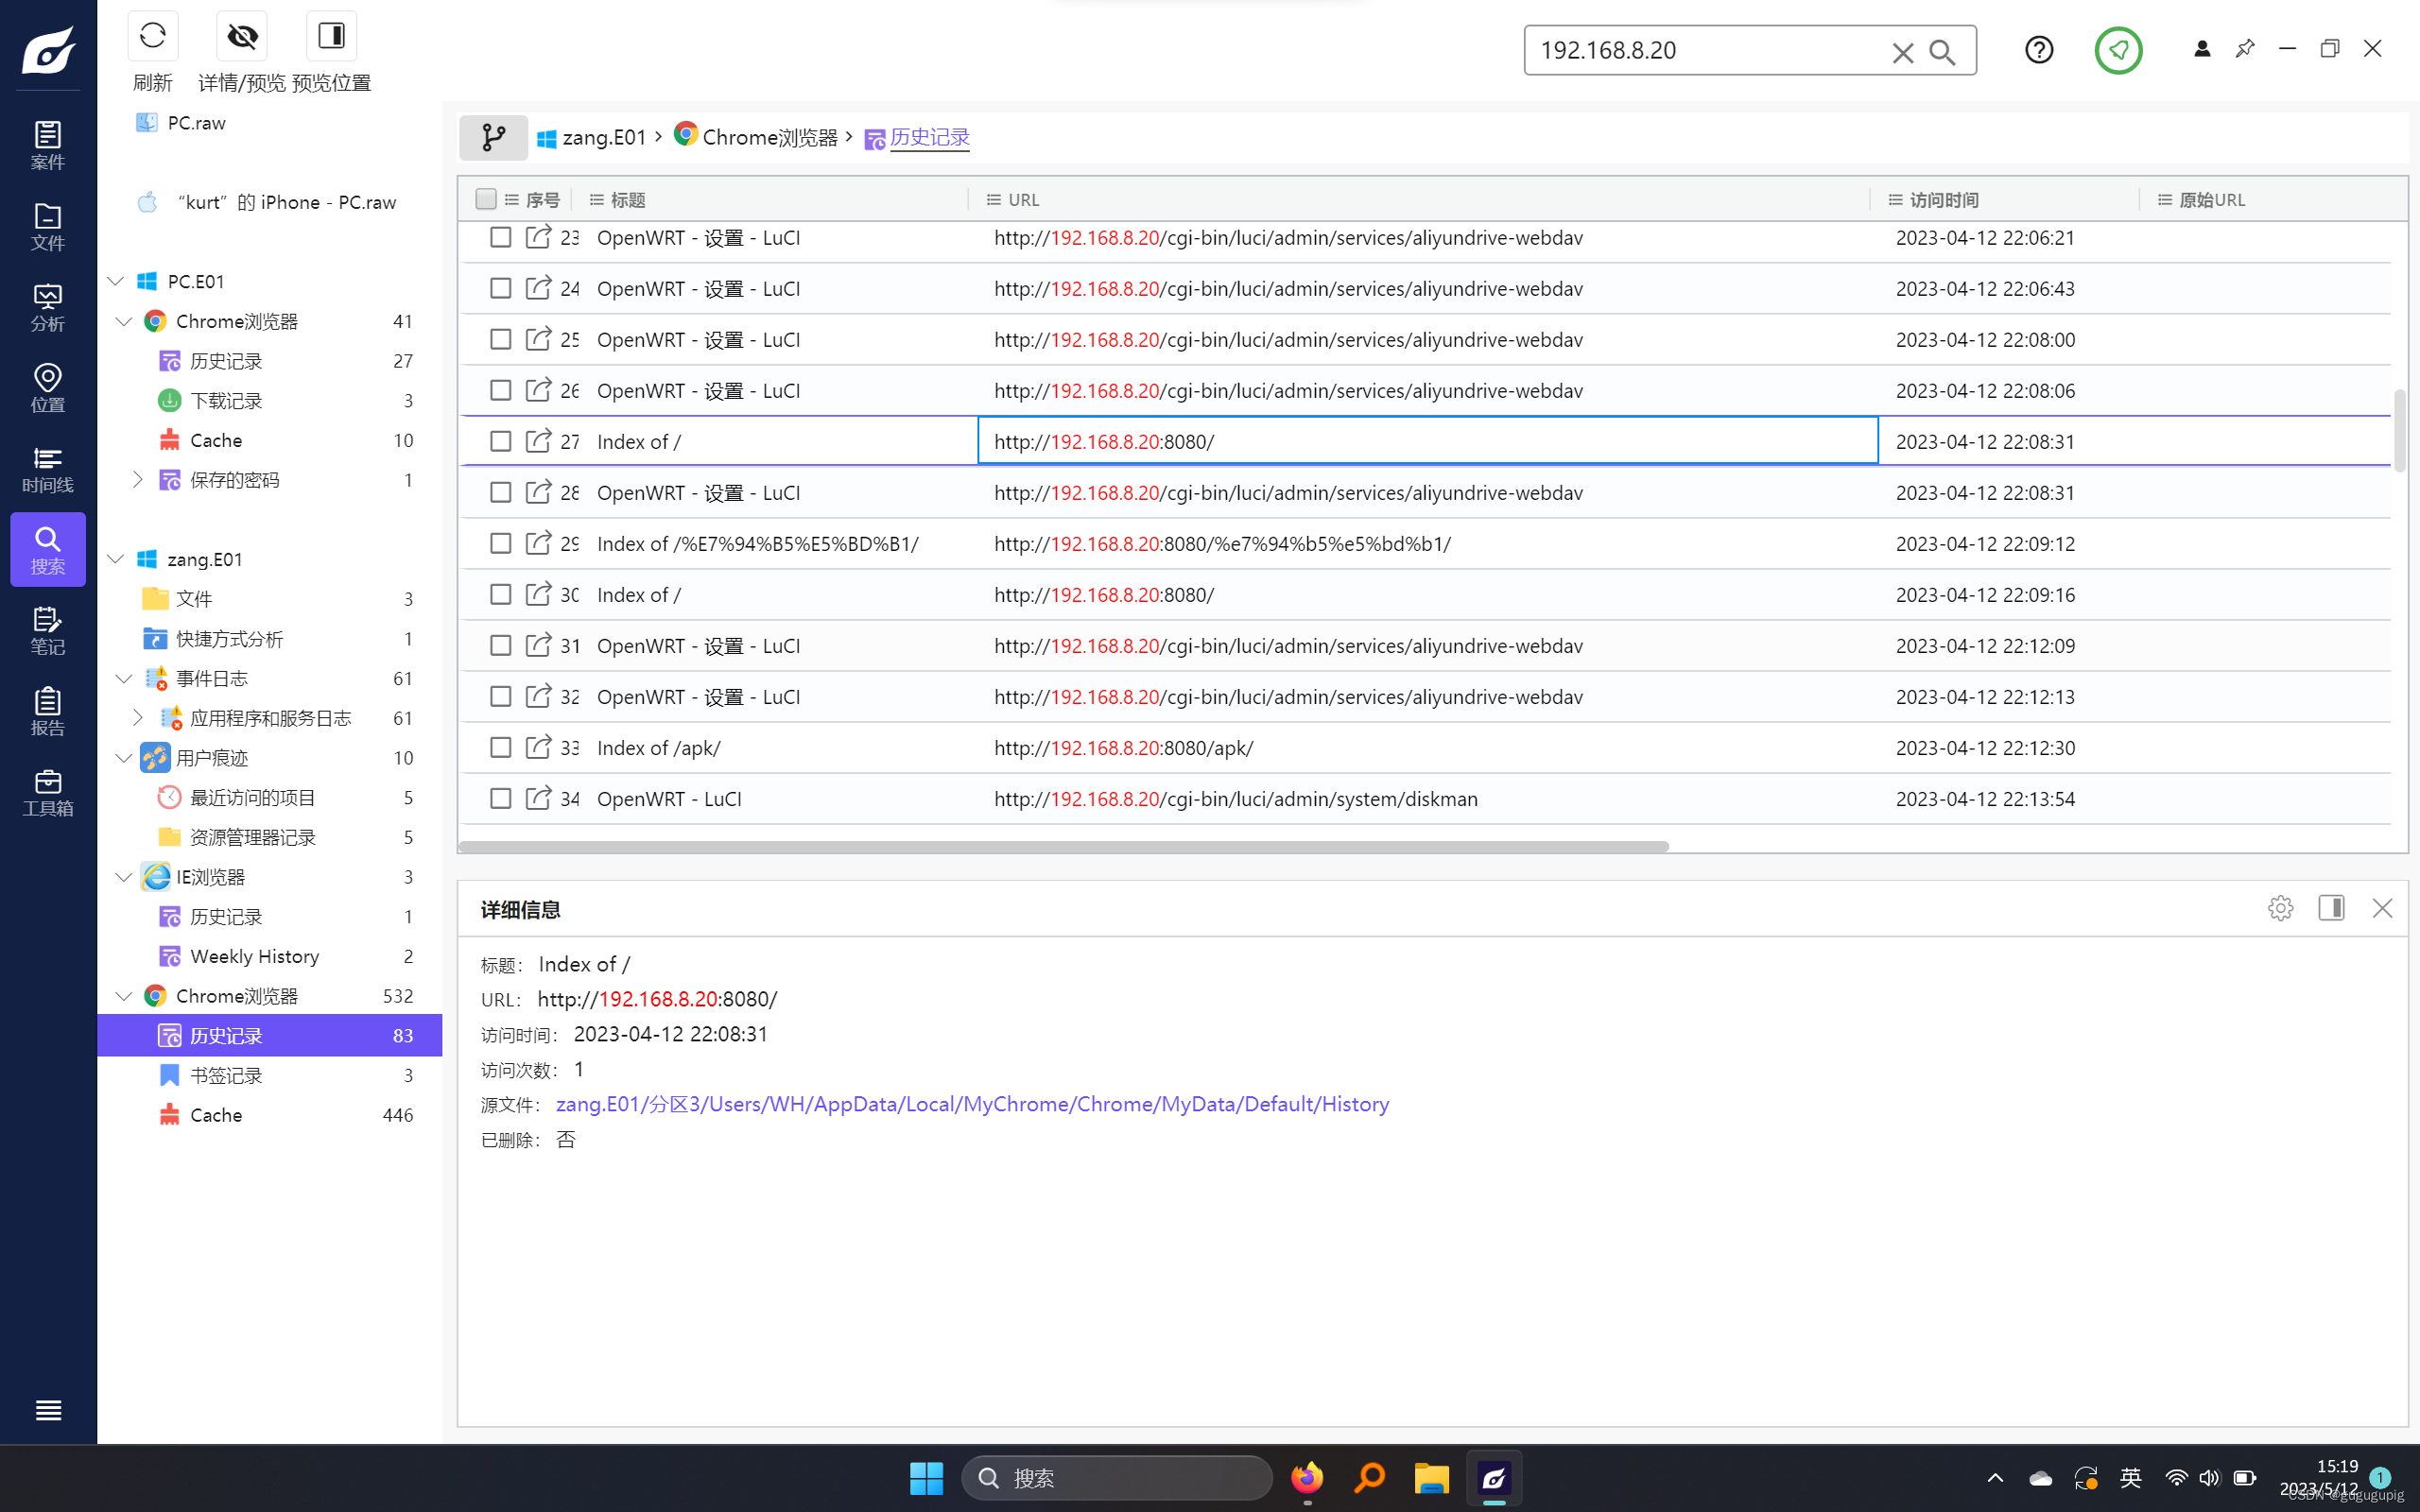The height and width of the screenshot is (1512, 2420).
Task: Check the checkbox for row 33 Index of /apk/
Action: 500,747
